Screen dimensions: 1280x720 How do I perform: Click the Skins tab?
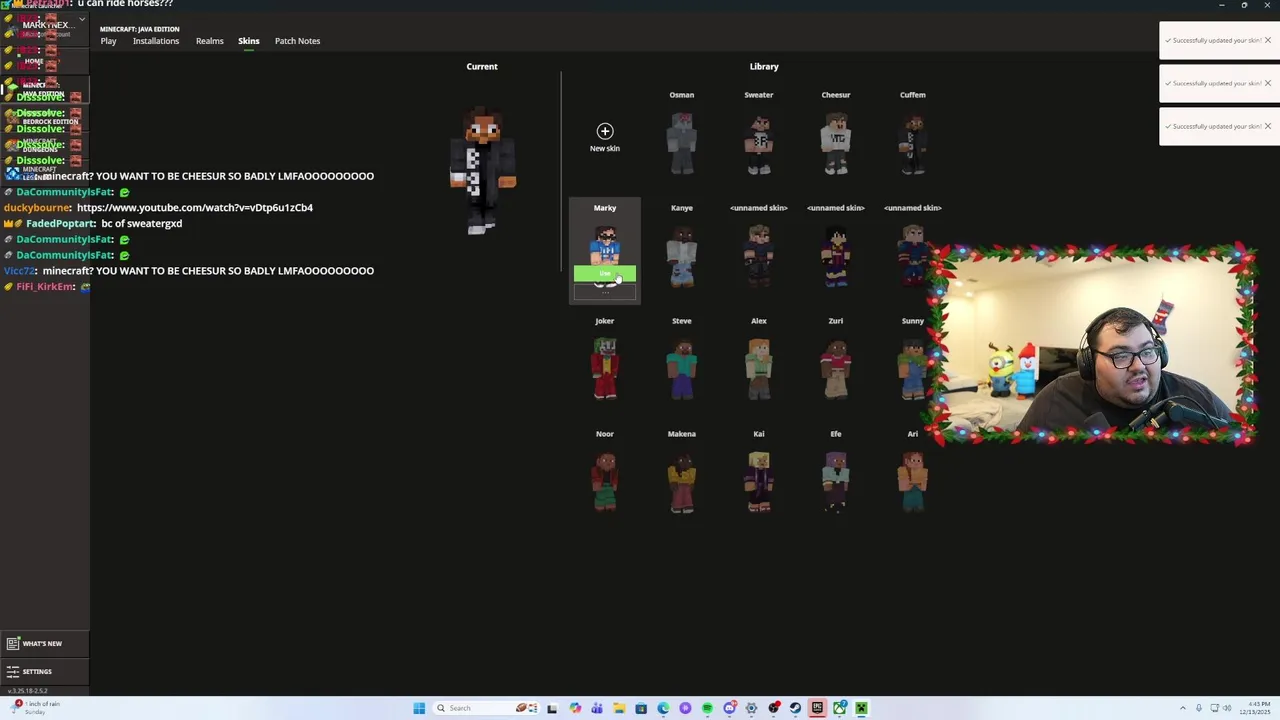(x=249, y=41)
